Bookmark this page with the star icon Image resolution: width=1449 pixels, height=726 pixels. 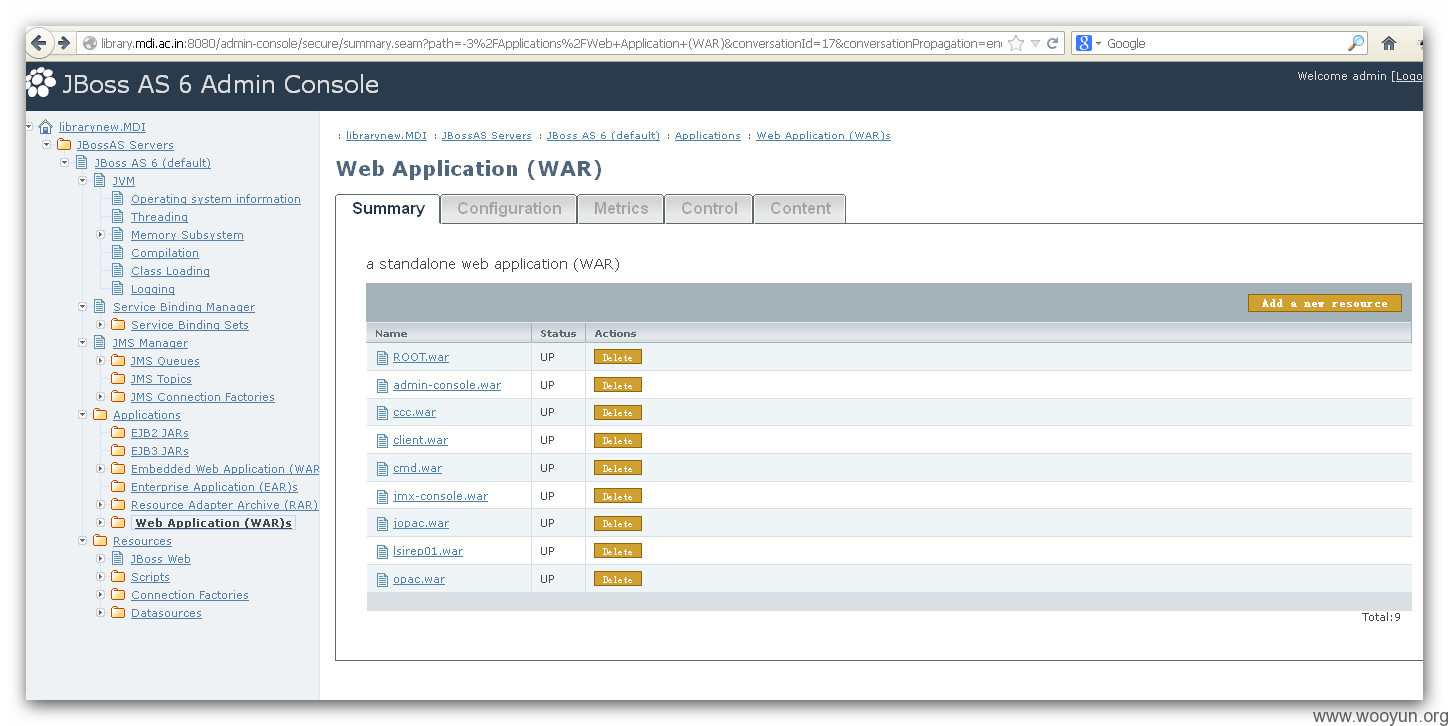(1016, 43)
